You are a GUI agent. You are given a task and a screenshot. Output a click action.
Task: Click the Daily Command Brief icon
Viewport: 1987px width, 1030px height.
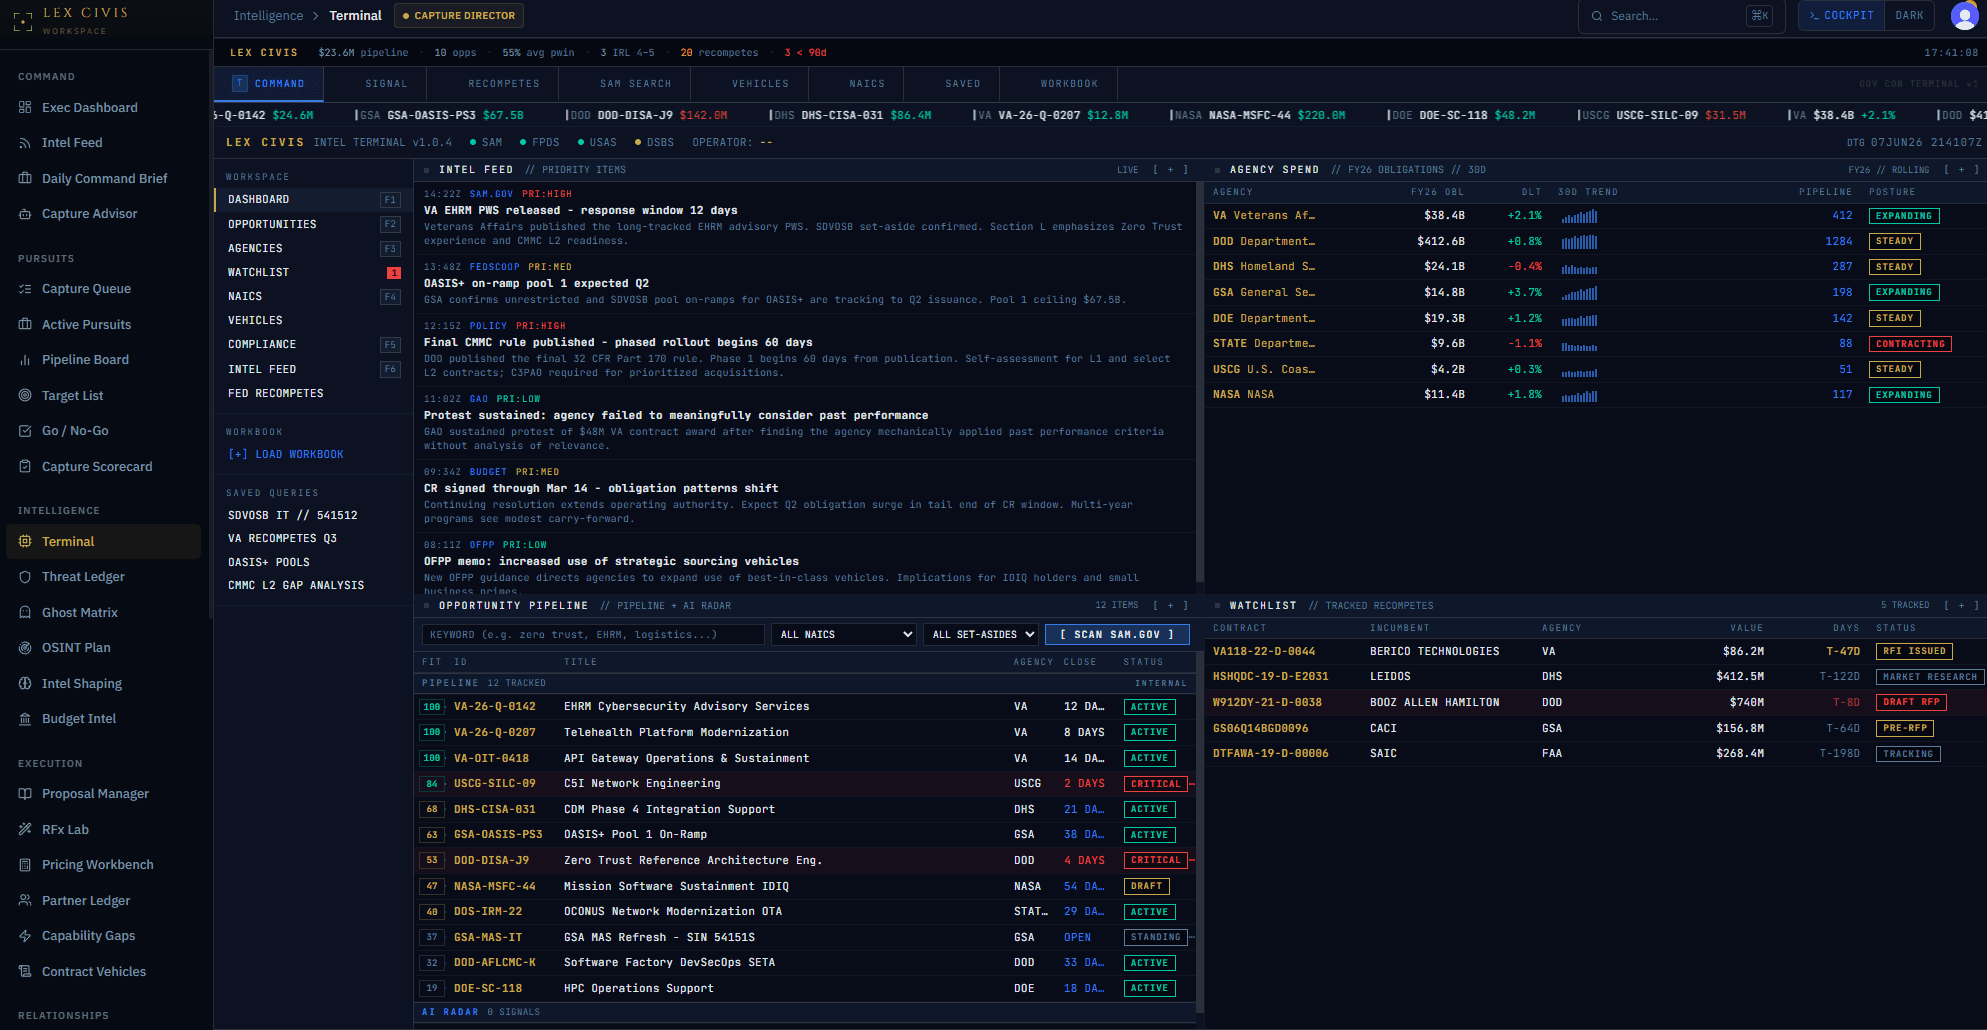25,179
